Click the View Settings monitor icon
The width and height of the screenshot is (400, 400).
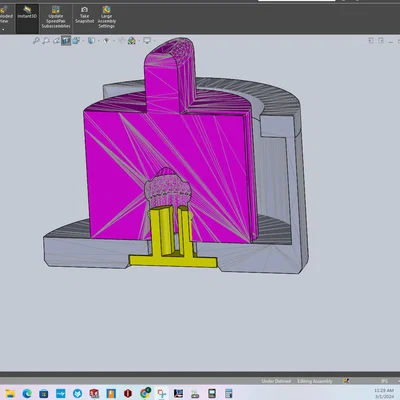147,41
